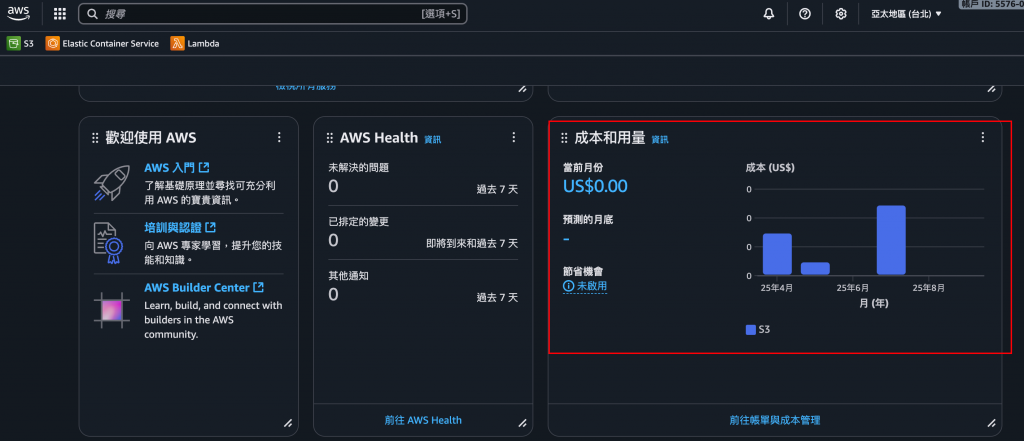Viewport: 1024px width, 441px height.
Task: Use resize handle of the upper right partial widget
Action: (x=991, y=89)
